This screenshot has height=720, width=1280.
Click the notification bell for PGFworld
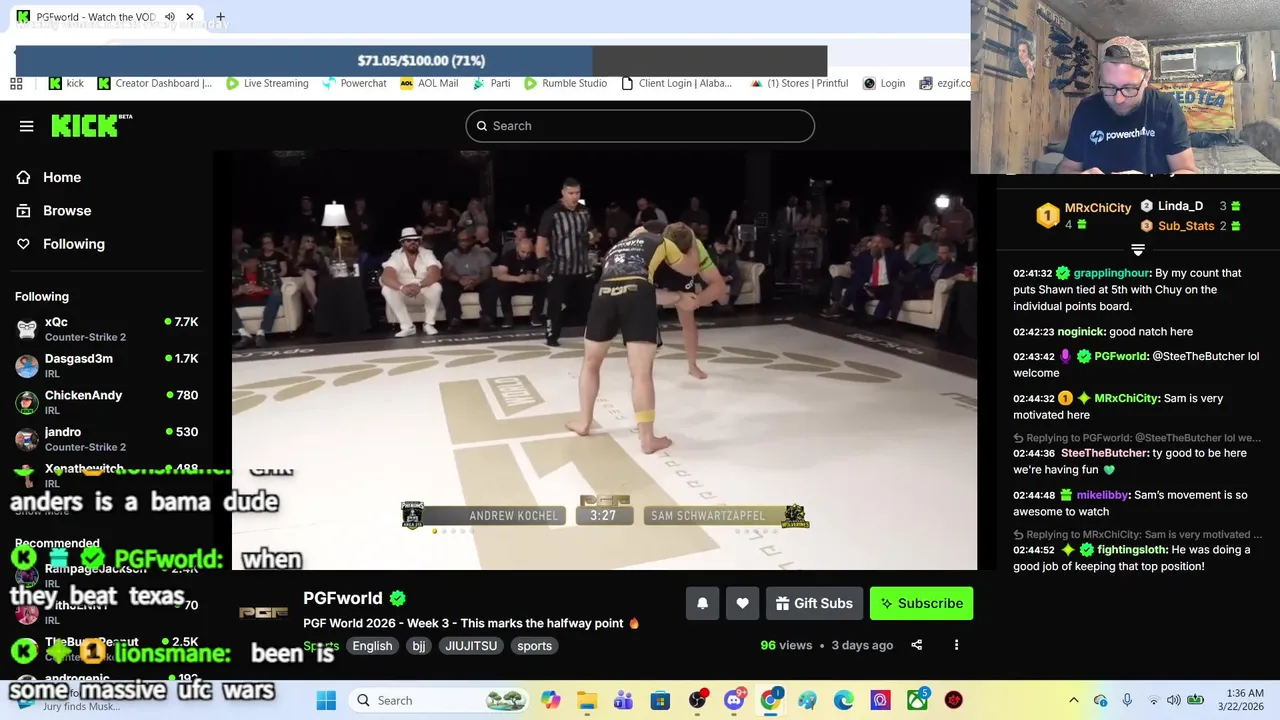702,603
